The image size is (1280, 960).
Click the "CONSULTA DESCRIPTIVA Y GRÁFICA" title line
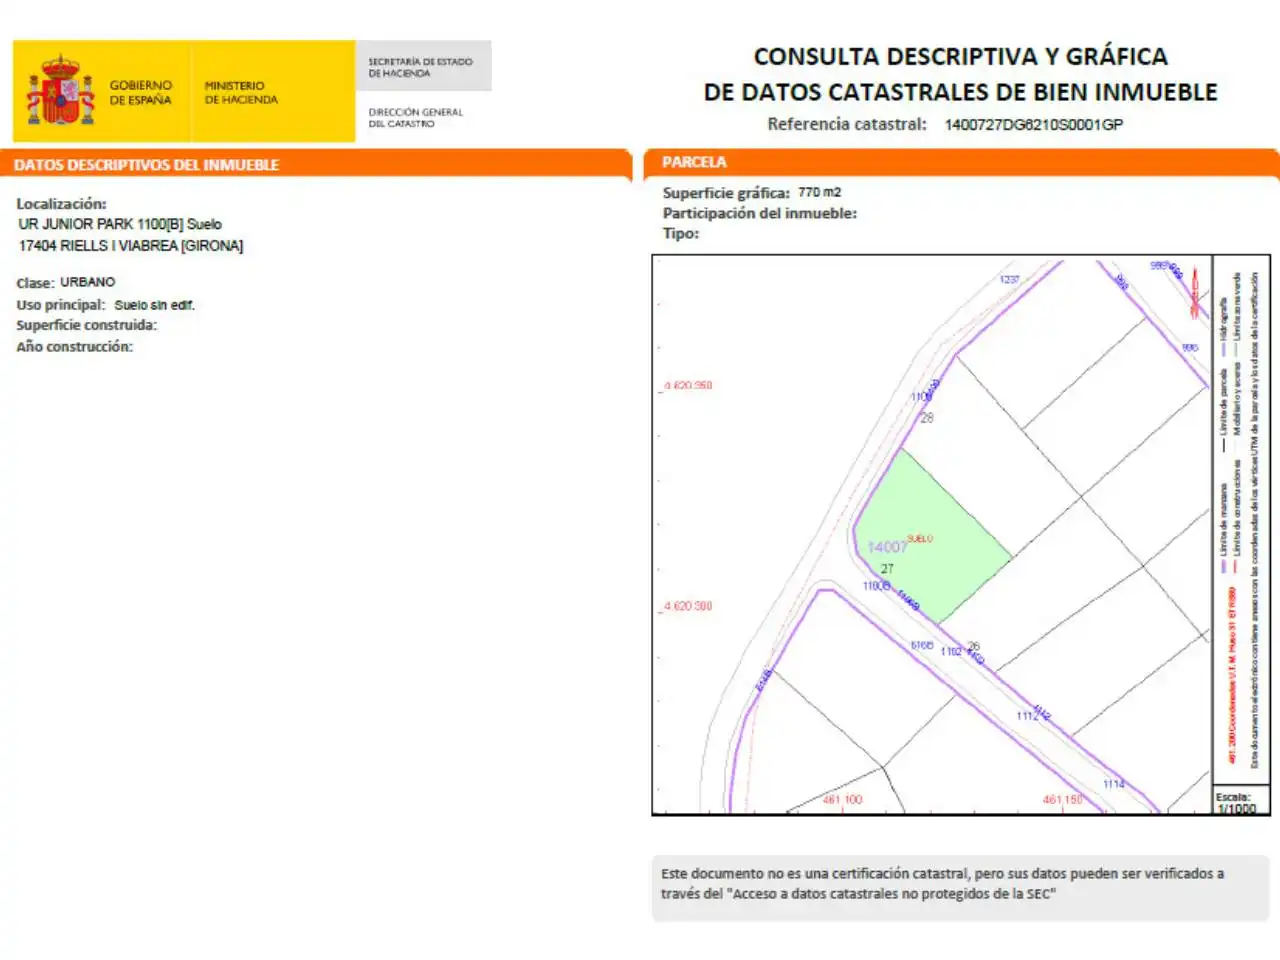click(x=960, y=56)
